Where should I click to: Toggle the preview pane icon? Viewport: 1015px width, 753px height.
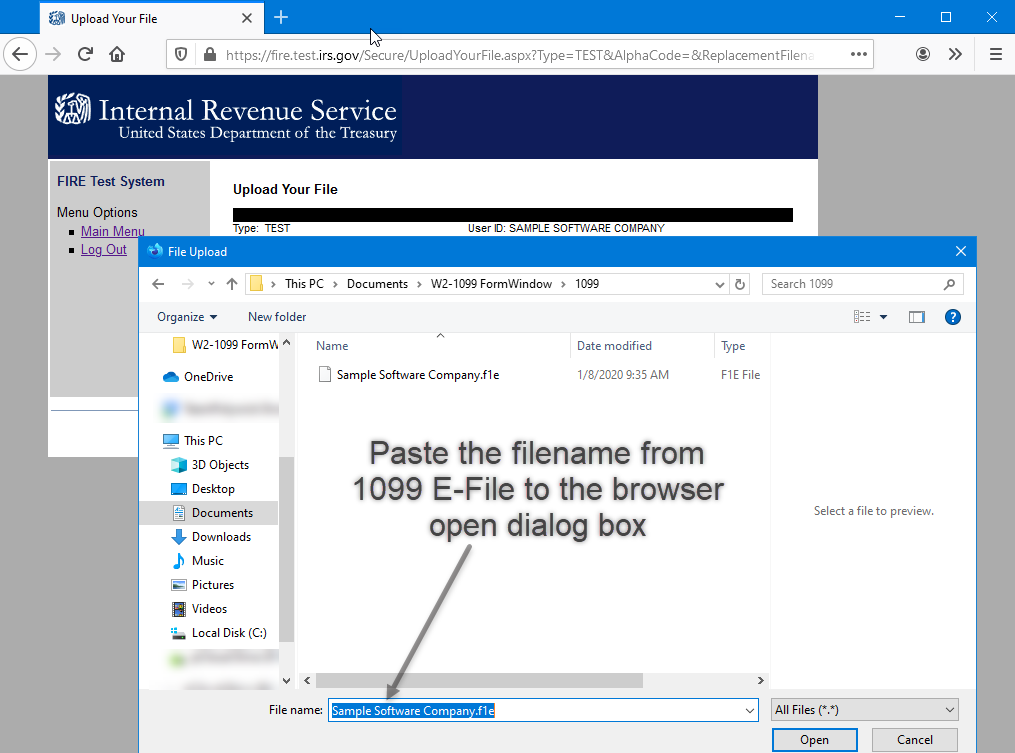tap(916, 317)
